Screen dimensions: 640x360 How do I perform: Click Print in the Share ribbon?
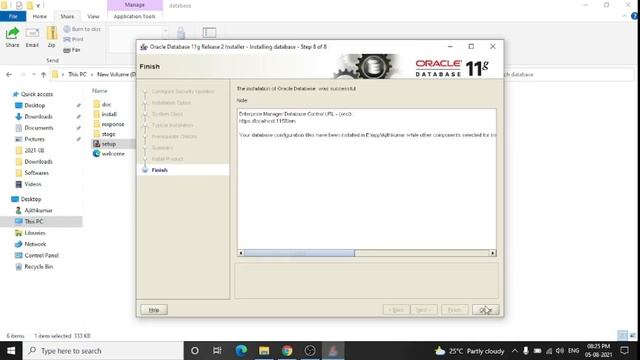[x=73, y=39]
